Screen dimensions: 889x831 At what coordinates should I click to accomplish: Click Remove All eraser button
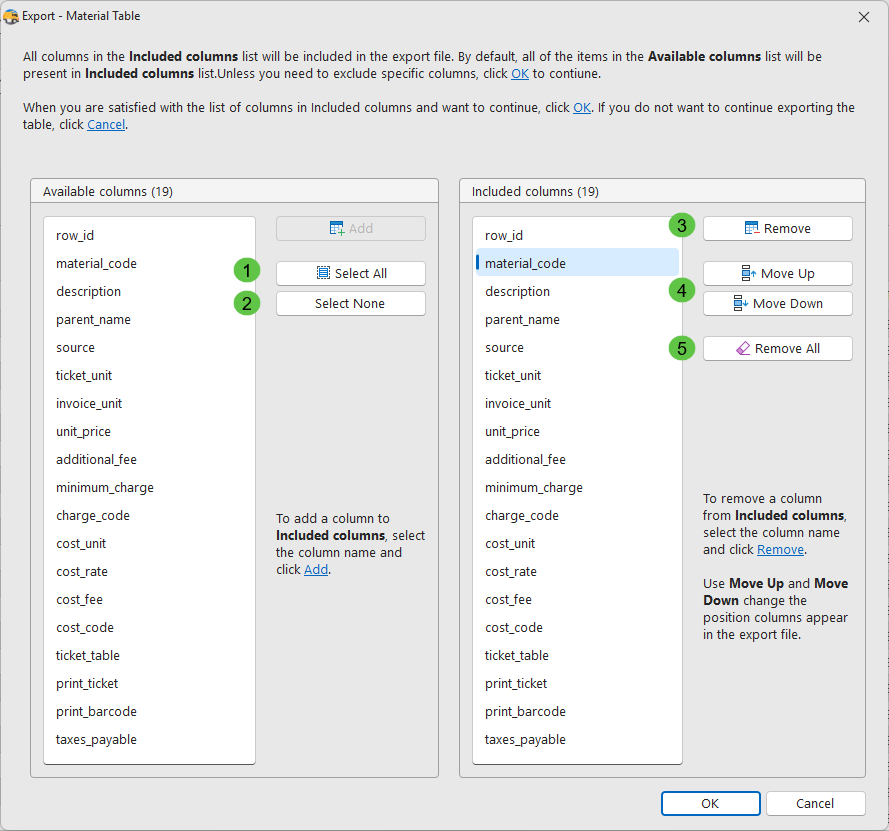[x=777, y=348]
